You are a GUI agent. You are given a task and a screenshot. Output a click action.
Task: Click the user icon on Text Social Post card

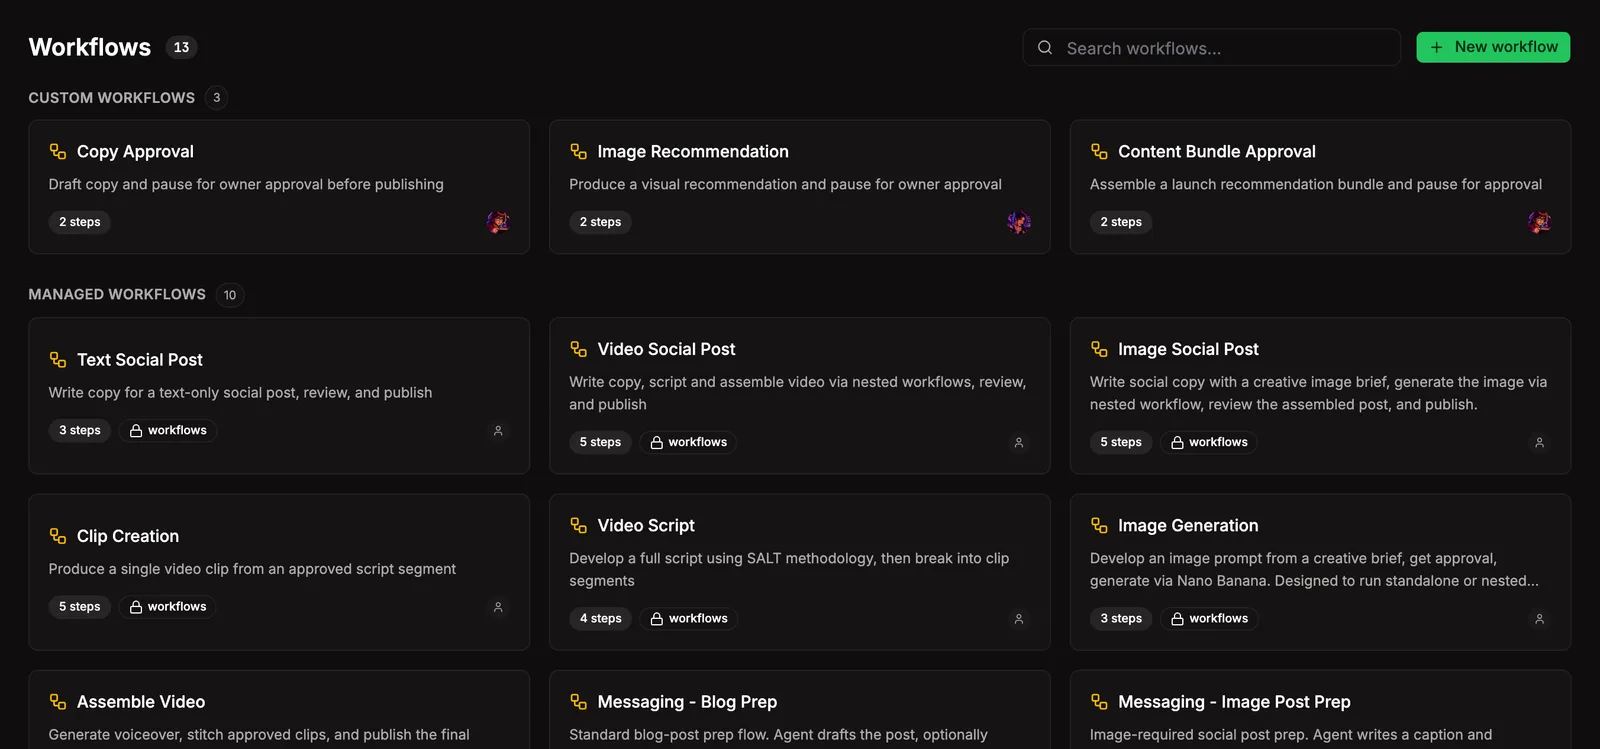point(498,431)
